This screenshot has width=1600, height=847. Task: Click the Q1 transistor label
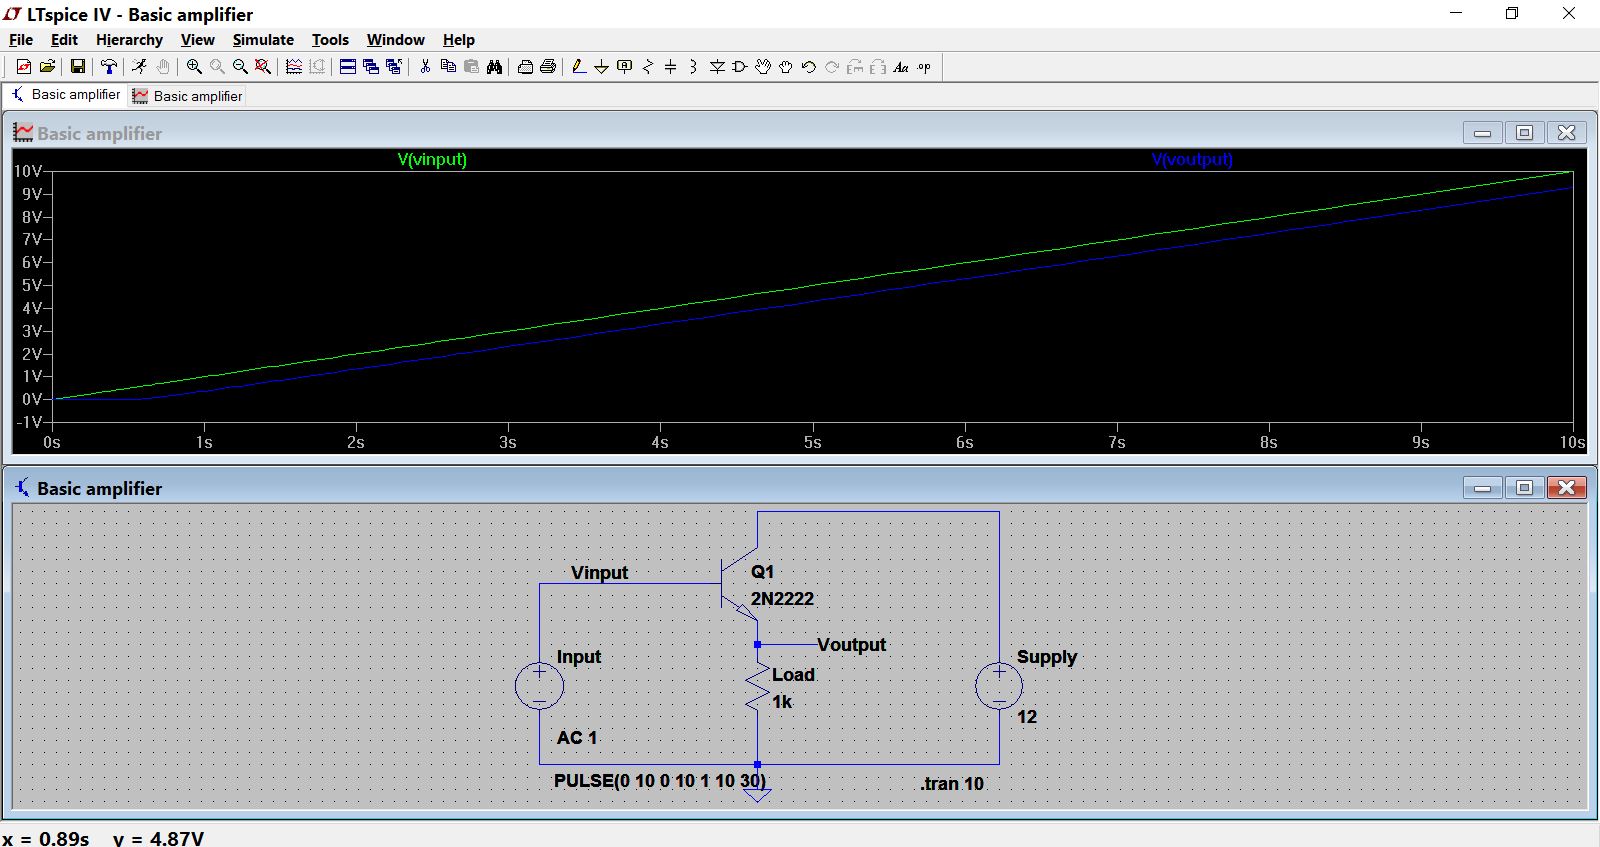point(762,572)
